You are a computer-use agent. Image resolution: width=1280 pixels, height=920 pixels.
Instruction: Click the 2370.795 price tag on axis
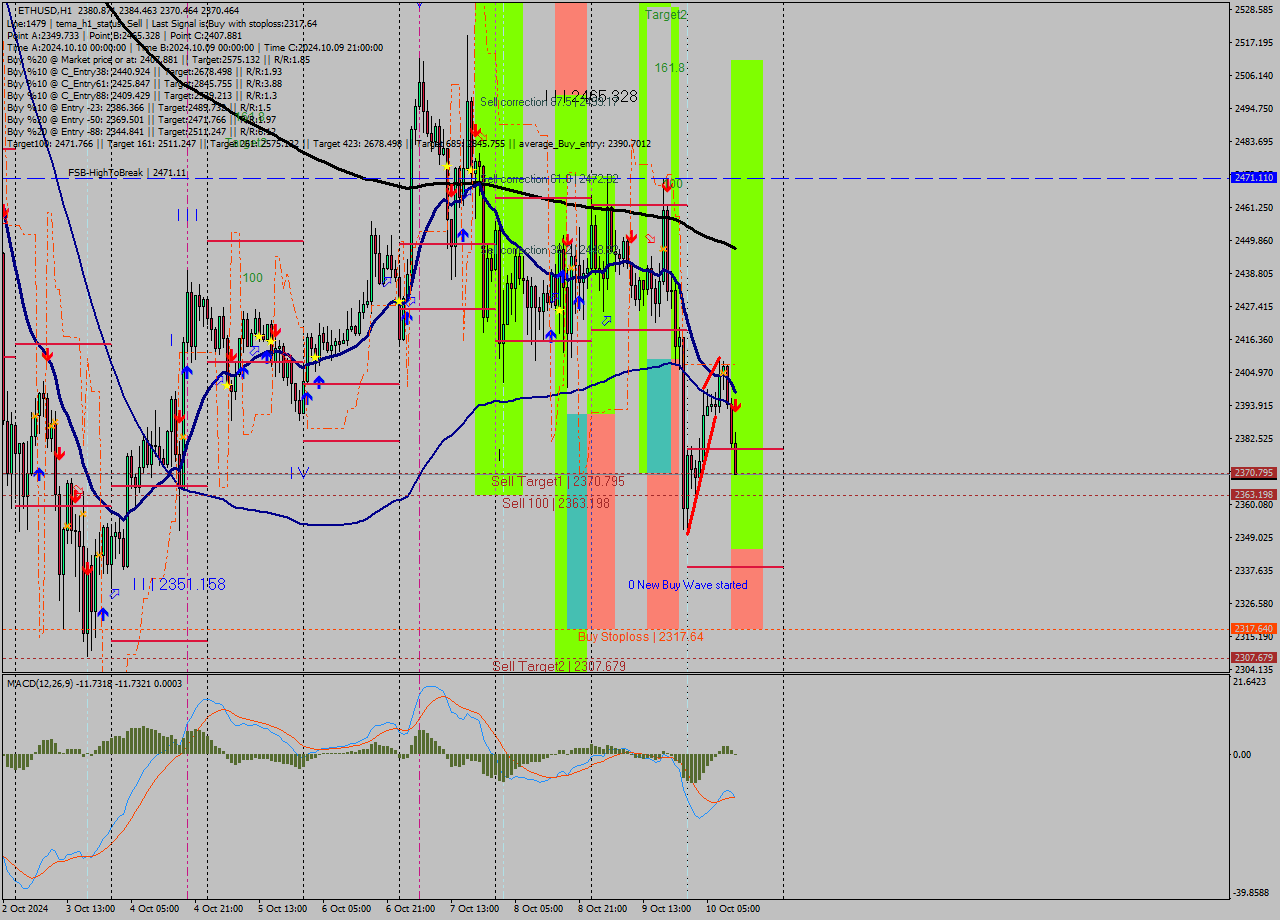(1253, 473)
